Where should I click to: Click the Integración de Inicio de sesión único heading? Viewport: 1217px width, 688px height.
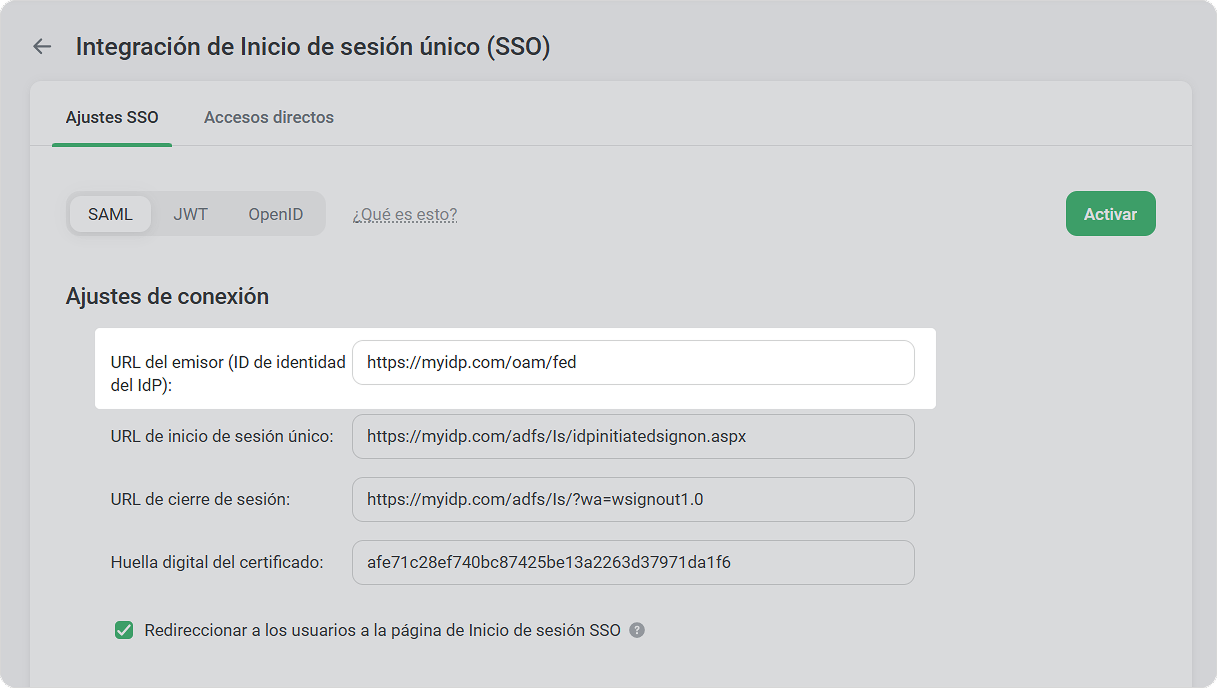313,46
